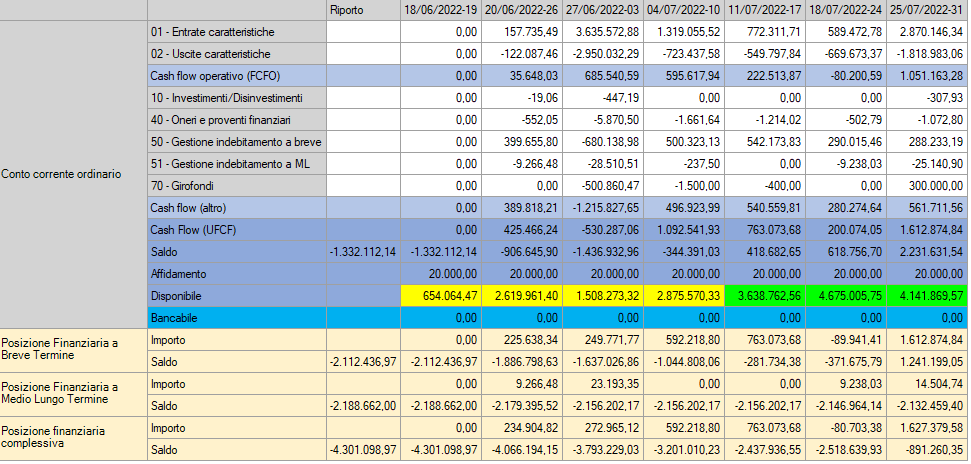
Task: Select Affidamento row label
Action: click(x=237, y=274)
